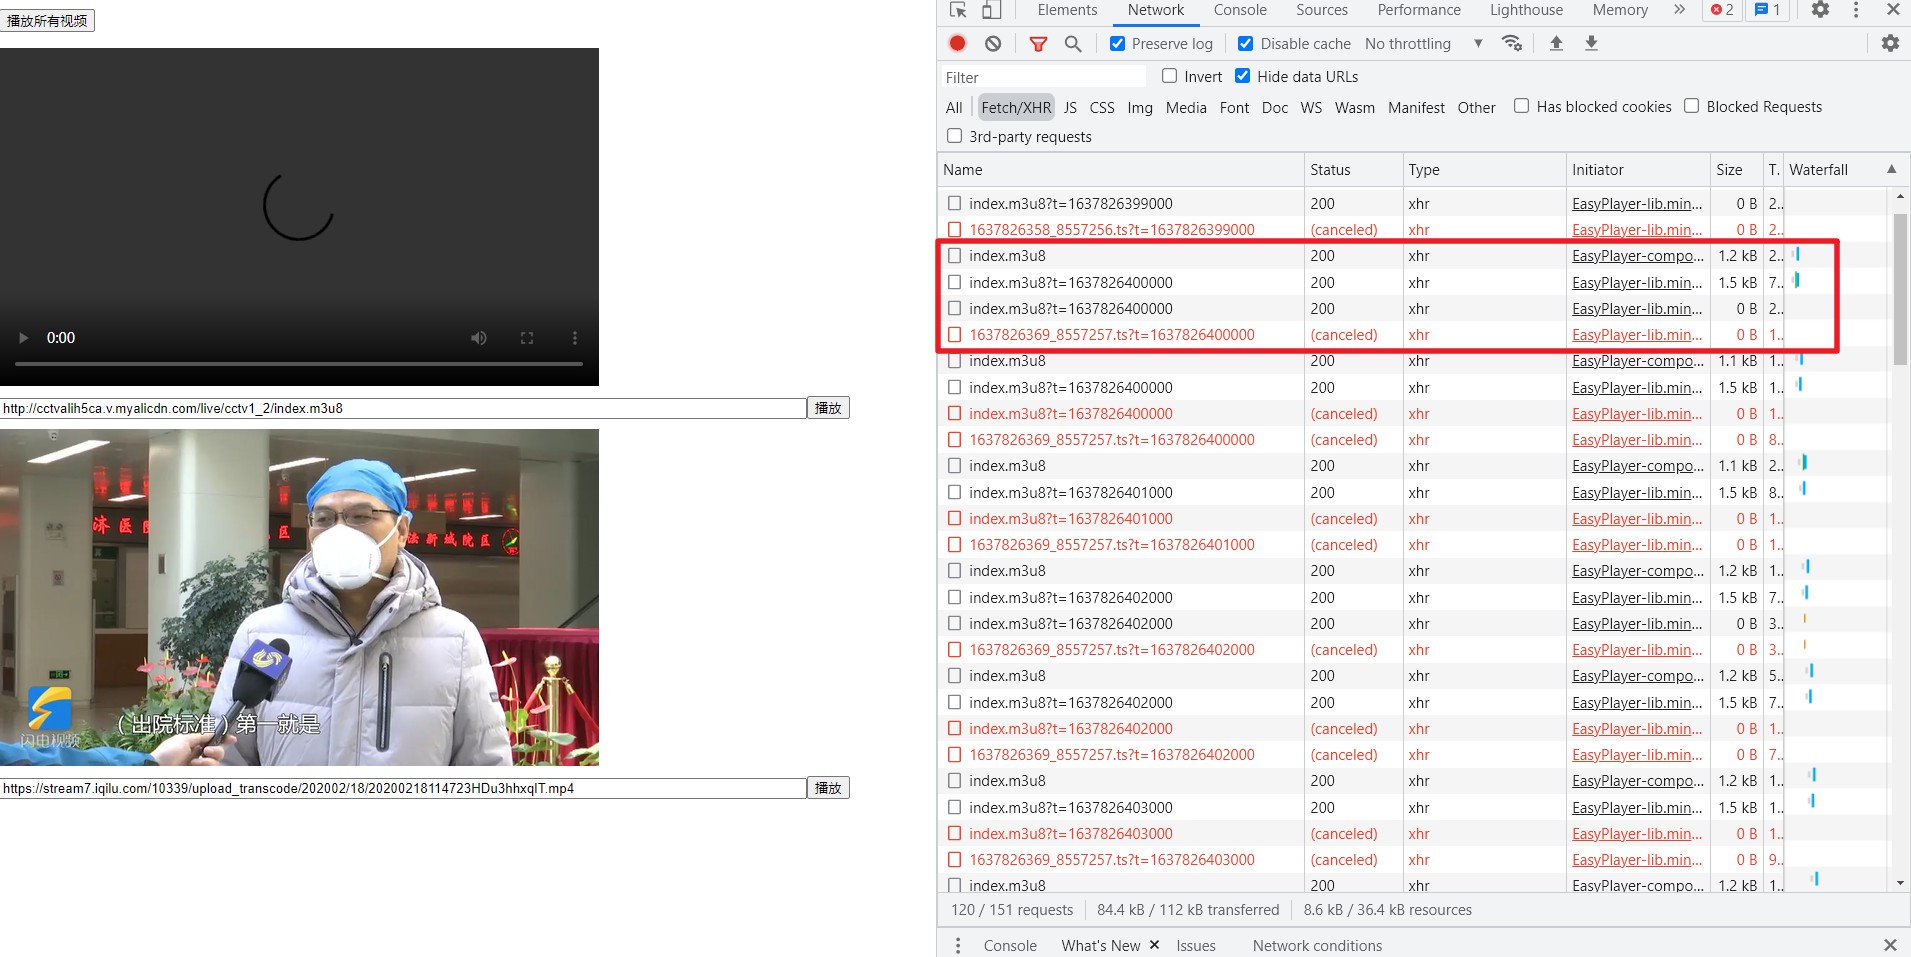Toggle Disable cache checkbox

pyautogui.click(x=1246, y=43)
